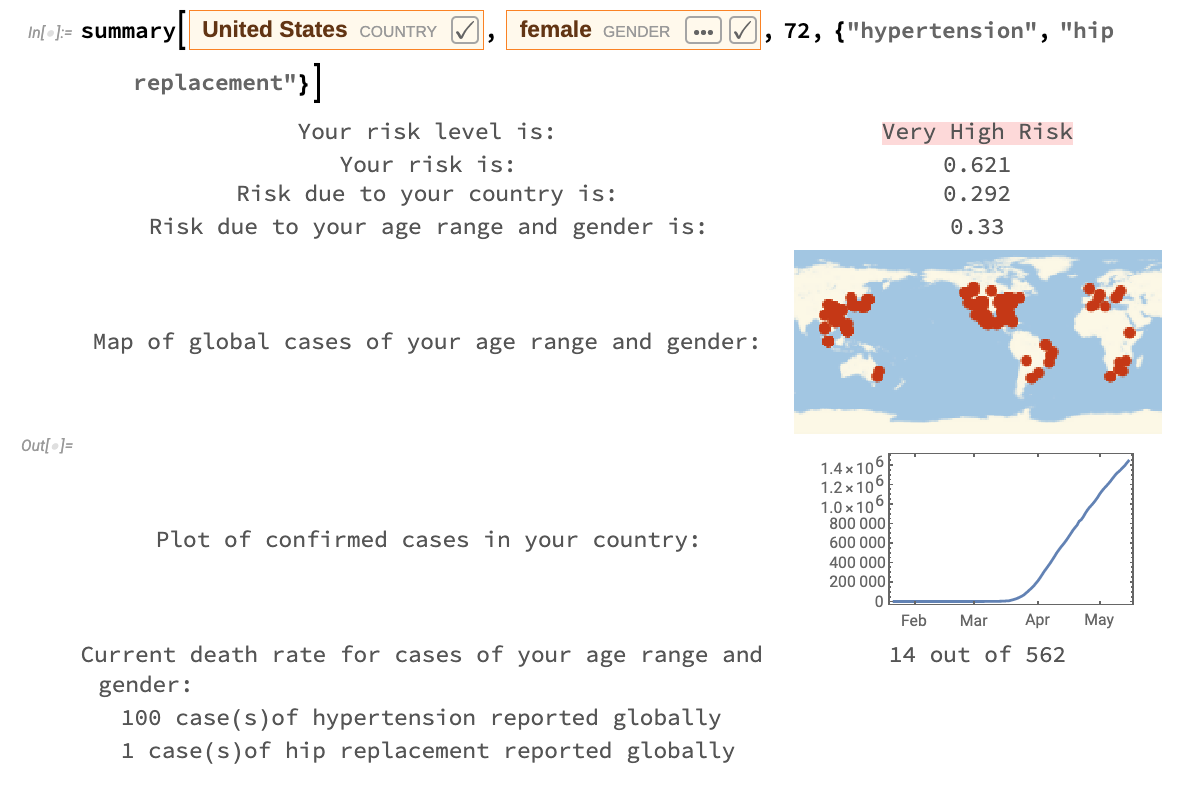The width and height of the screenshot is (1190, 794).
Task: Click the hip replacement cases reported line
Action: point(428,750)
